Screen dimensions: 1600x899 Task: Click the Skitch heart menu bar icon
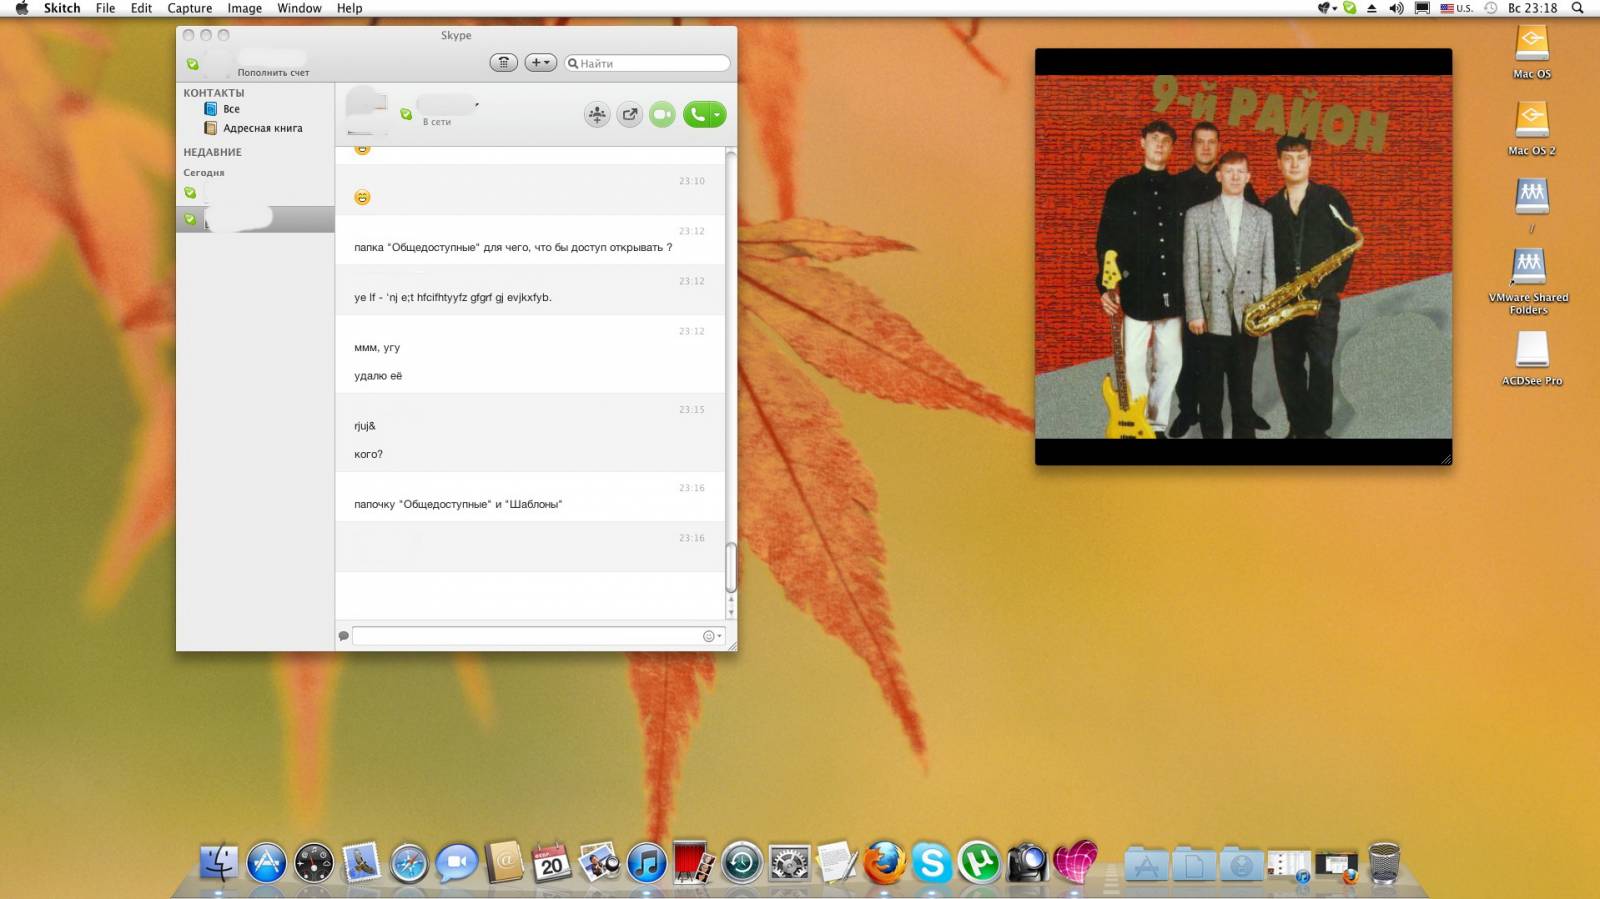tap(1327, 8)
